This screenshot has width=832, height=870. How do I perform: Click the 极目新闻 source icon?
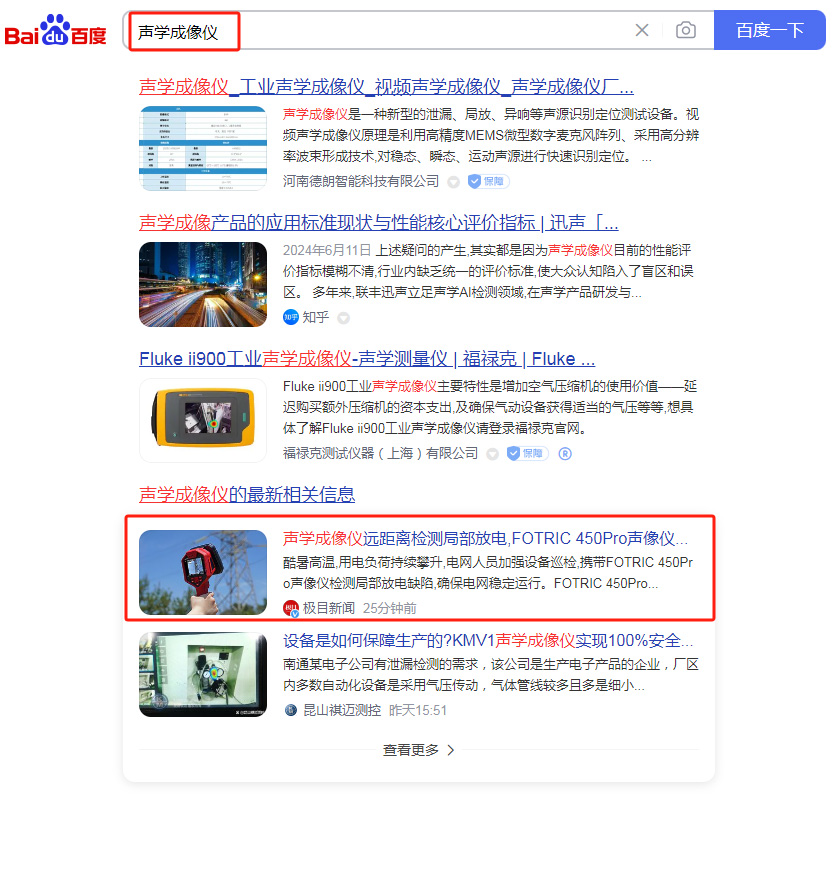[291, 608]
